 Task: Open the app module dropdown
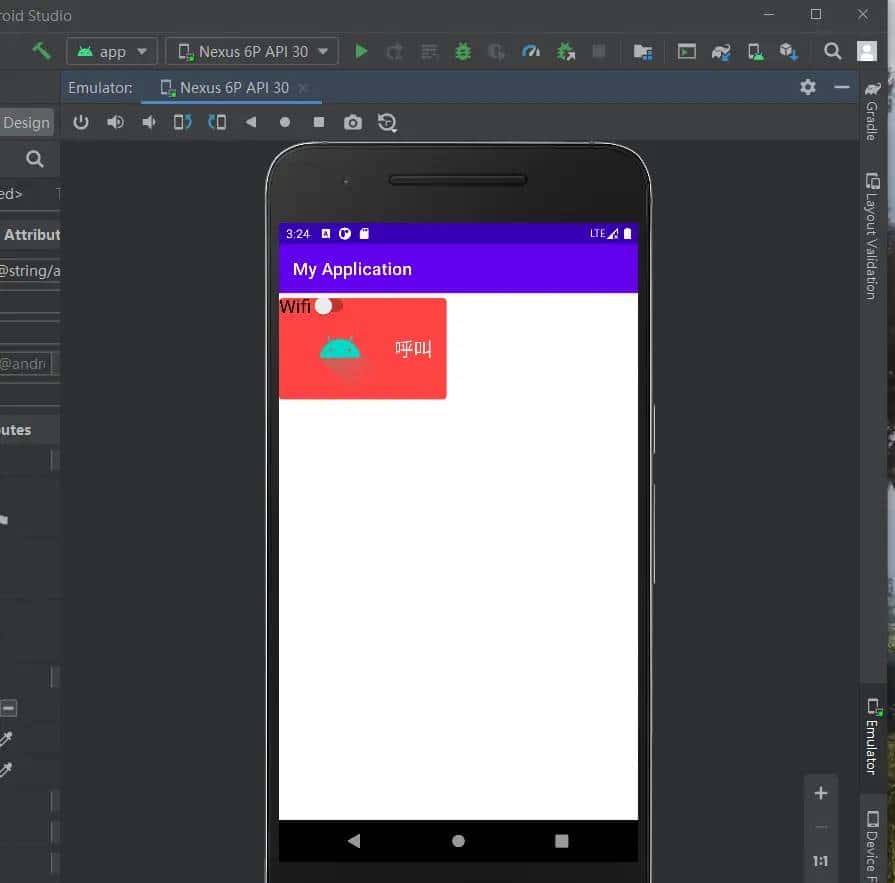pos(111,51)
